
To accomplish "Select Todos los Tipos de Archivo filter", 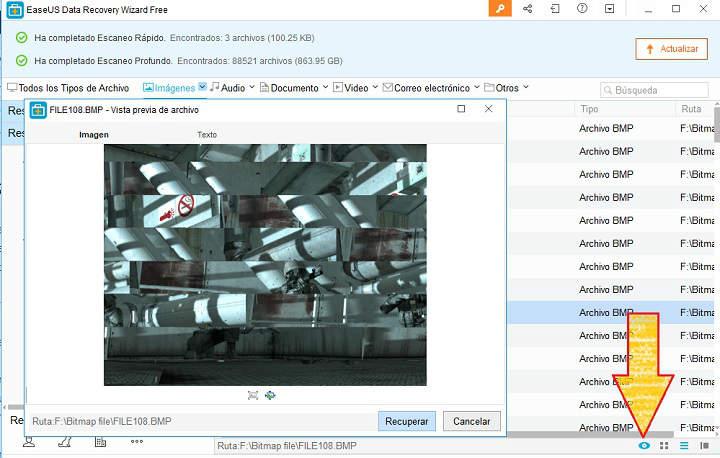I will [67, 88].
